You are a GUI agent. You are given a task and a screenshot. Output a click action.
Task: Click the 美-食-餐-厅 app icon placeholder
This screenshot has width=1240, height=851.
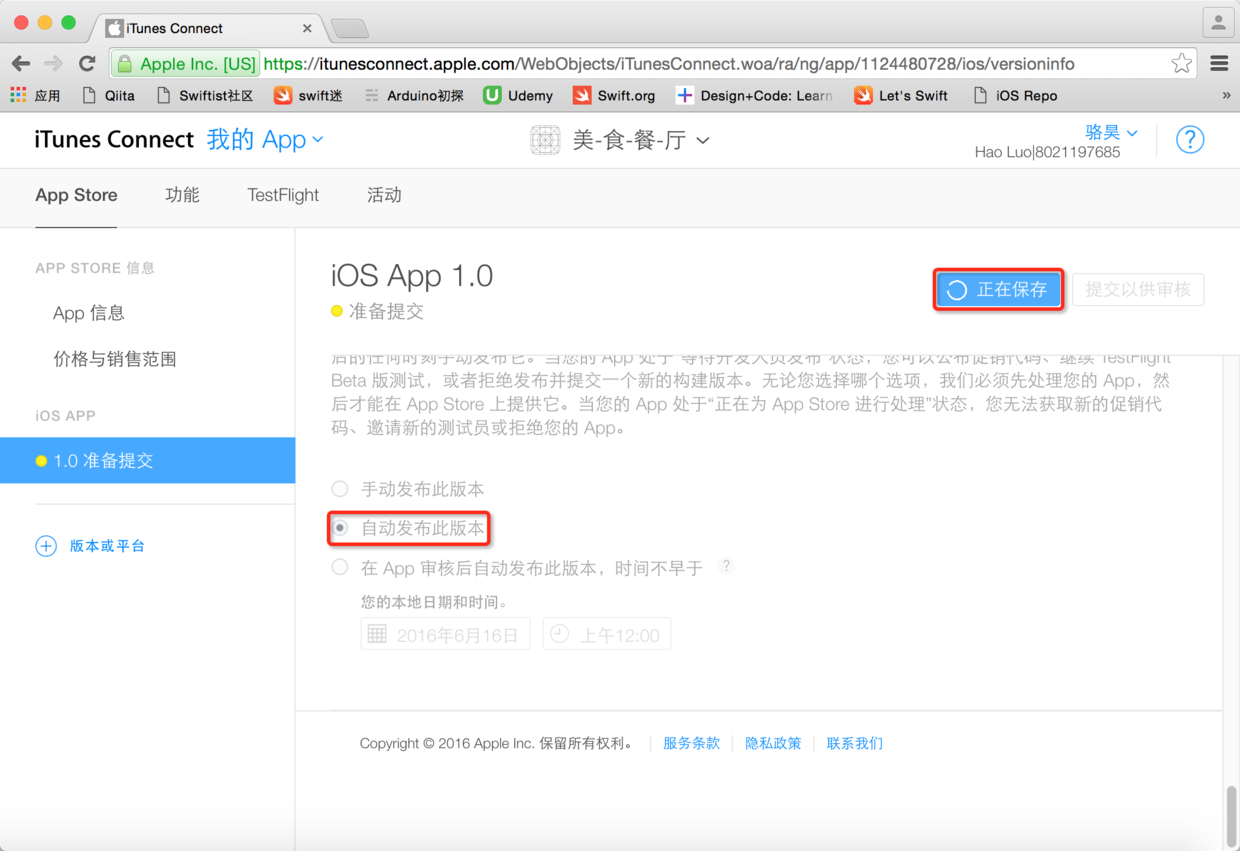[545, 140]
